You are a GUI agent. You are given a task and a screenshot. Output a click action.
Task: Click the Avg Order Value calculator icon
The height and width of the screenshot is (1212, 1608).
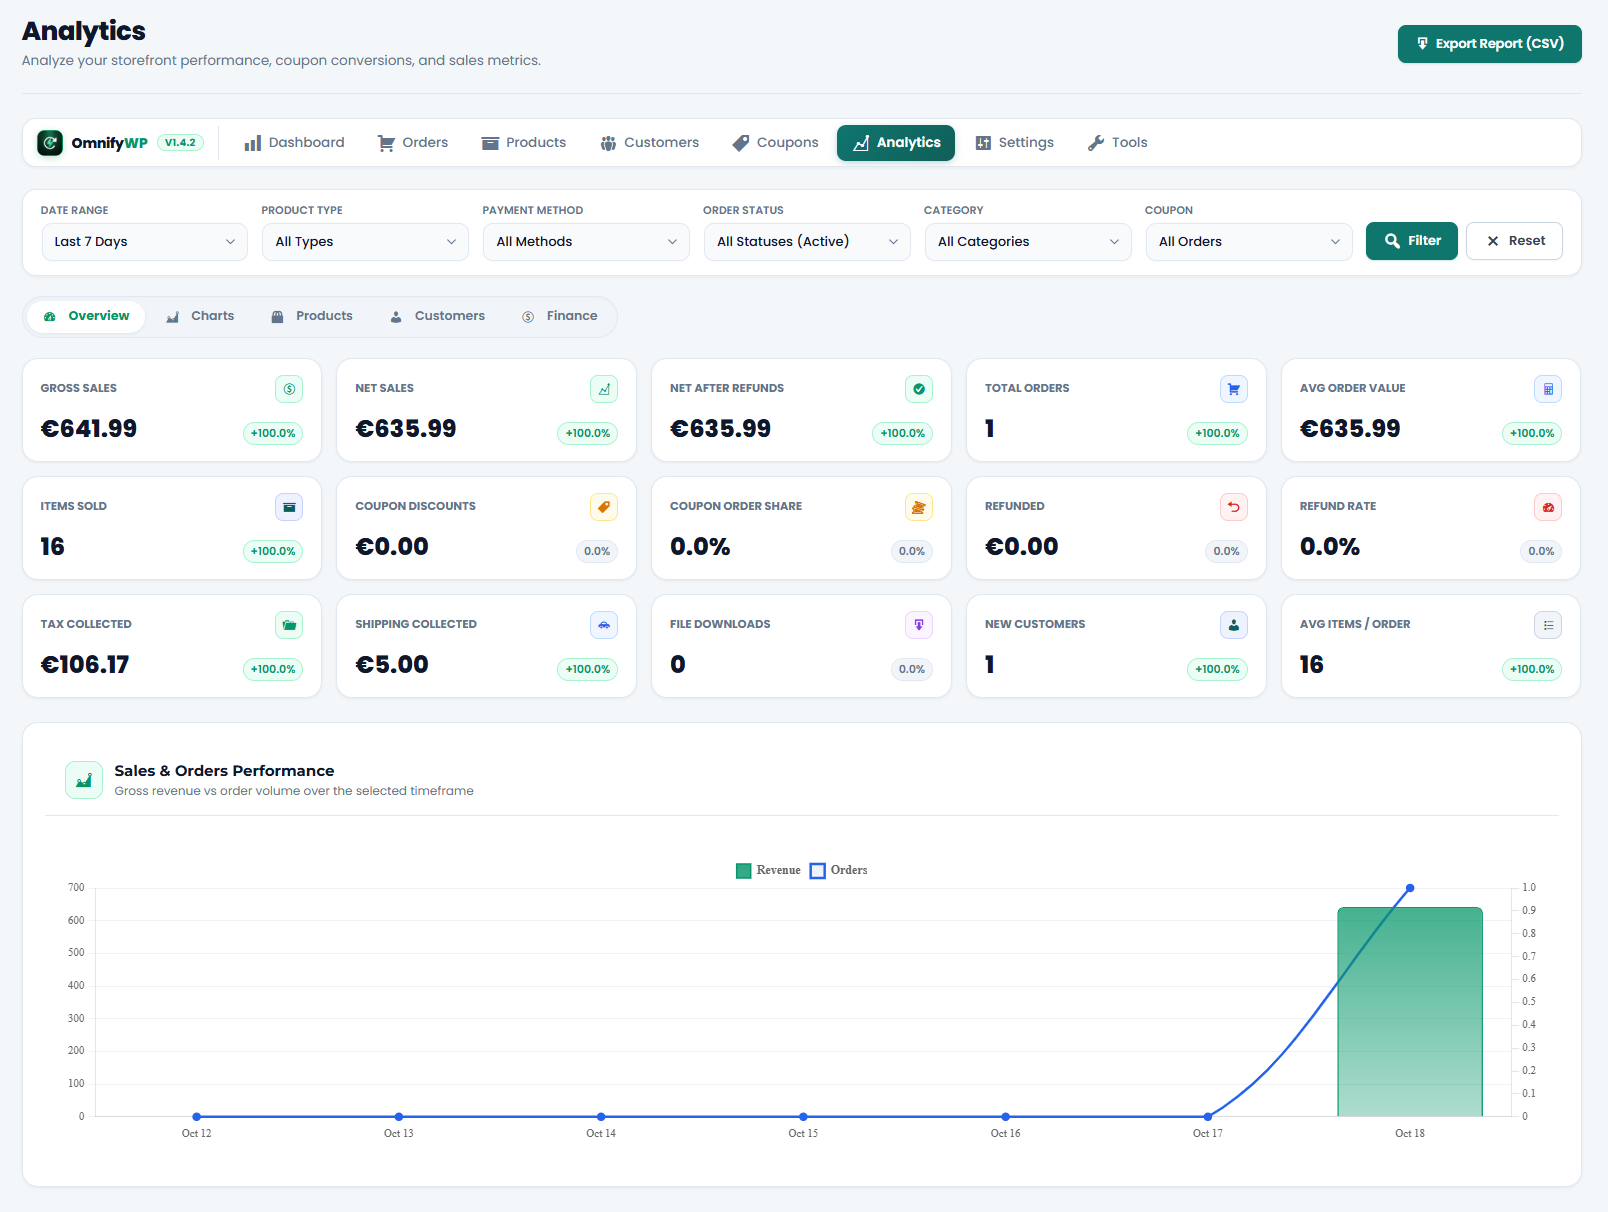(x=1548, y=389)
